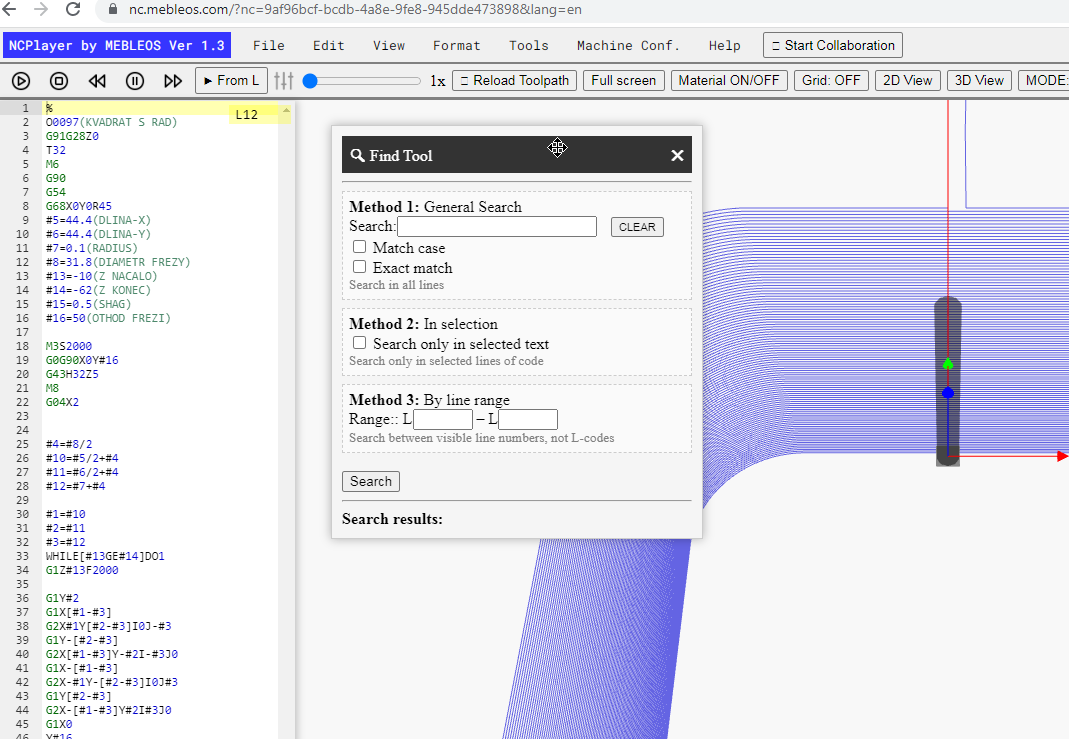Check Search only in selected text
Viewport: 1069px width, 739px height.
click(x=359, y=343)
